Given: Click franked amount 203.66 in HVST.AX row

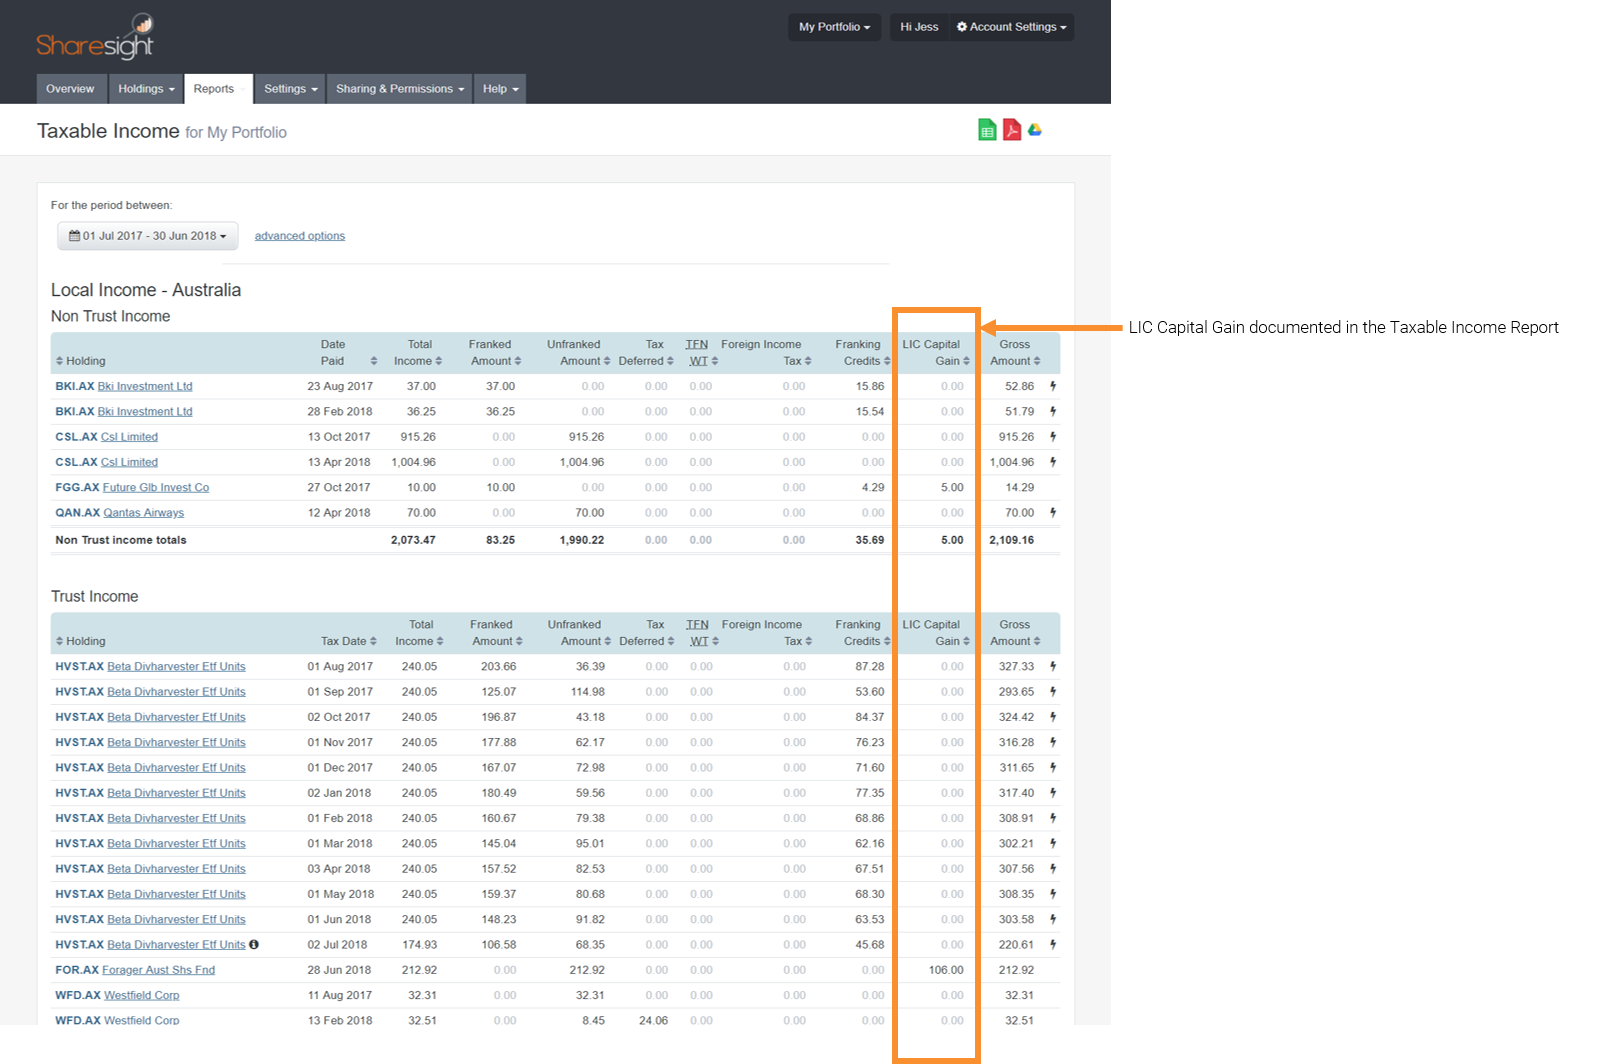Looking at the screenshot, I should [x=498, y=666].
